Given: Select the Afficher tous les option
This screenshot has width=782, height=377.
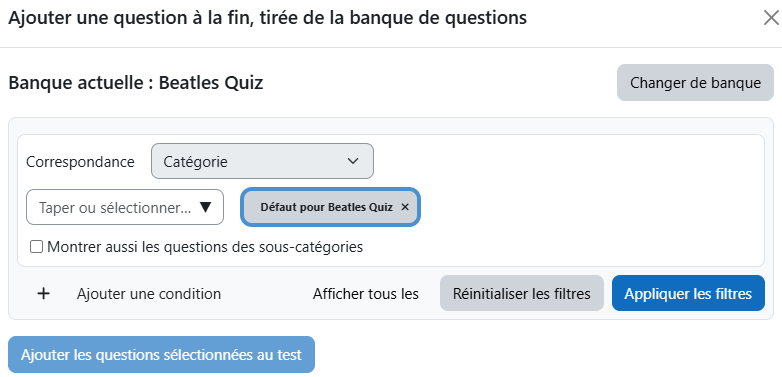Looking at the screenshot, I should tap(366, 294).
